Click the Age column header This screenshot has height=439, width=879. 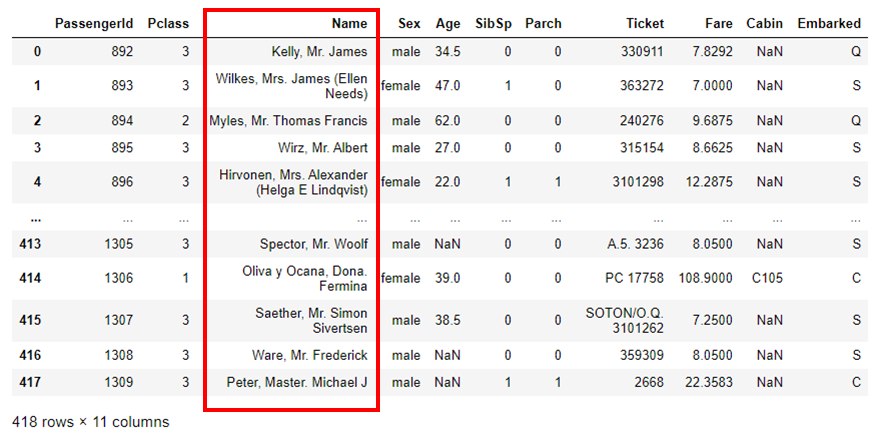coord(447,24)
